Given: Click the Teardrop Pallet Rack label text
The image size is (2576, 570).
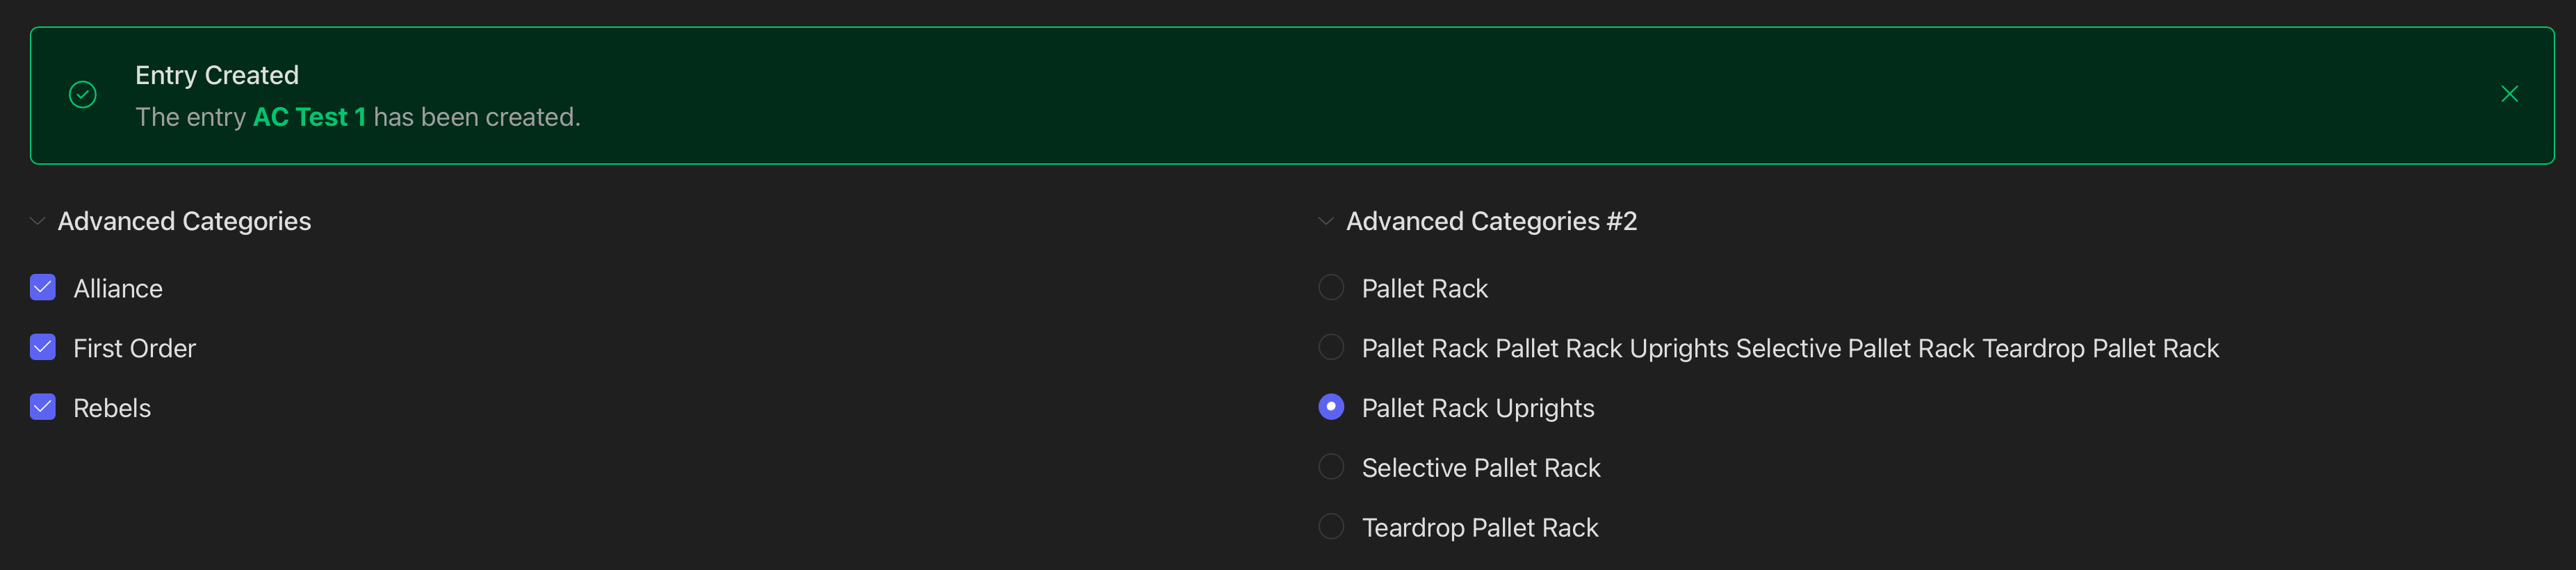Looking at the screenshot, I should coord(1480,528).
